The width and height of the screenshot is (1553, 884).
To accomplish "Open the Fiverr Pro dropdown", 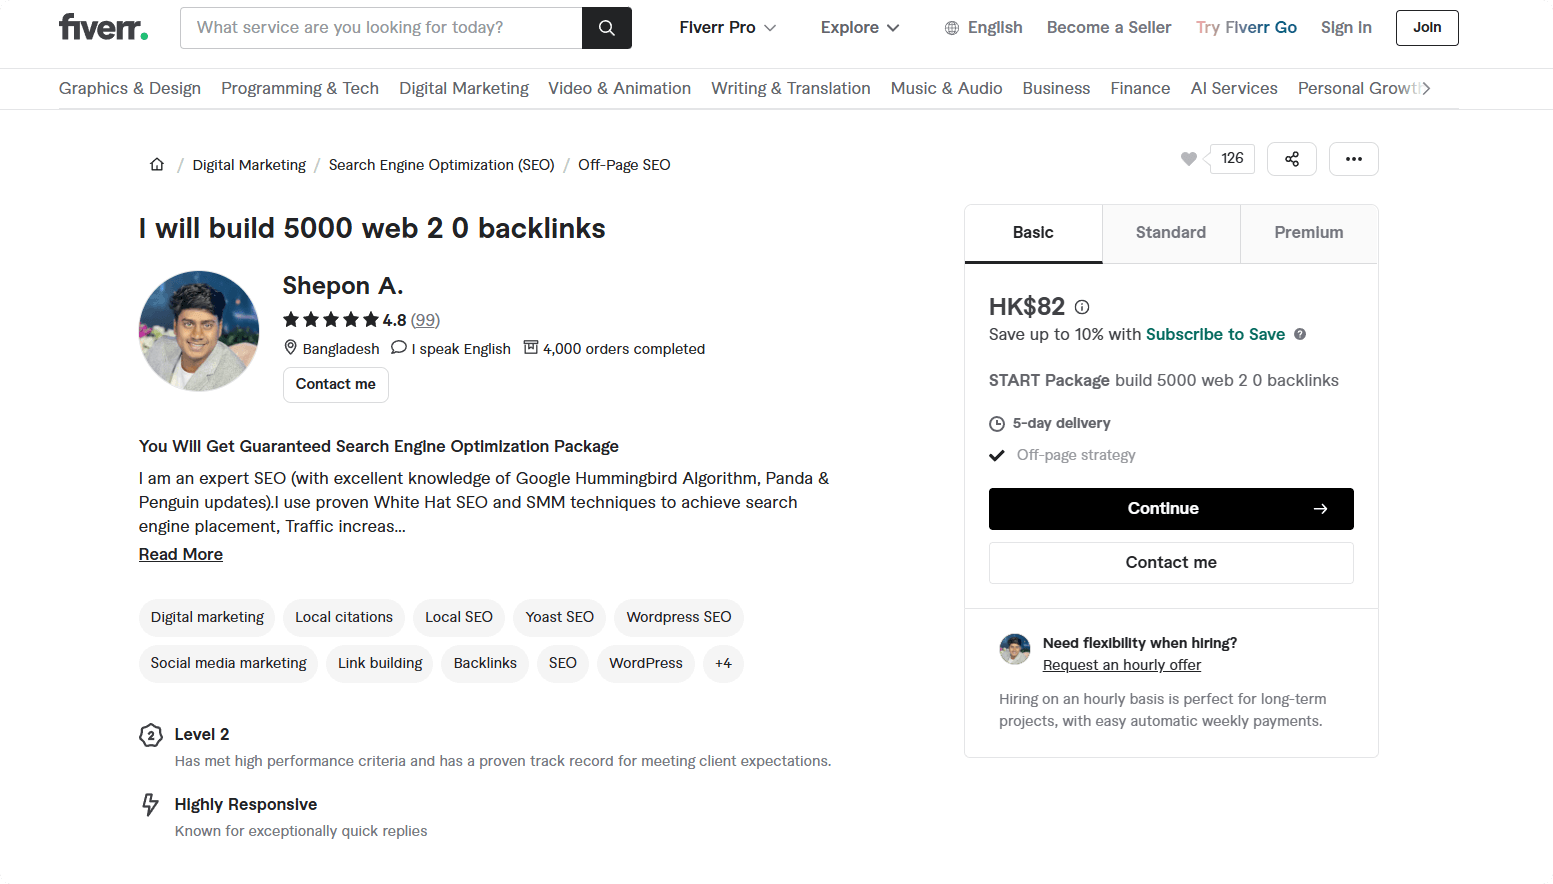I will tap(727, 28).
